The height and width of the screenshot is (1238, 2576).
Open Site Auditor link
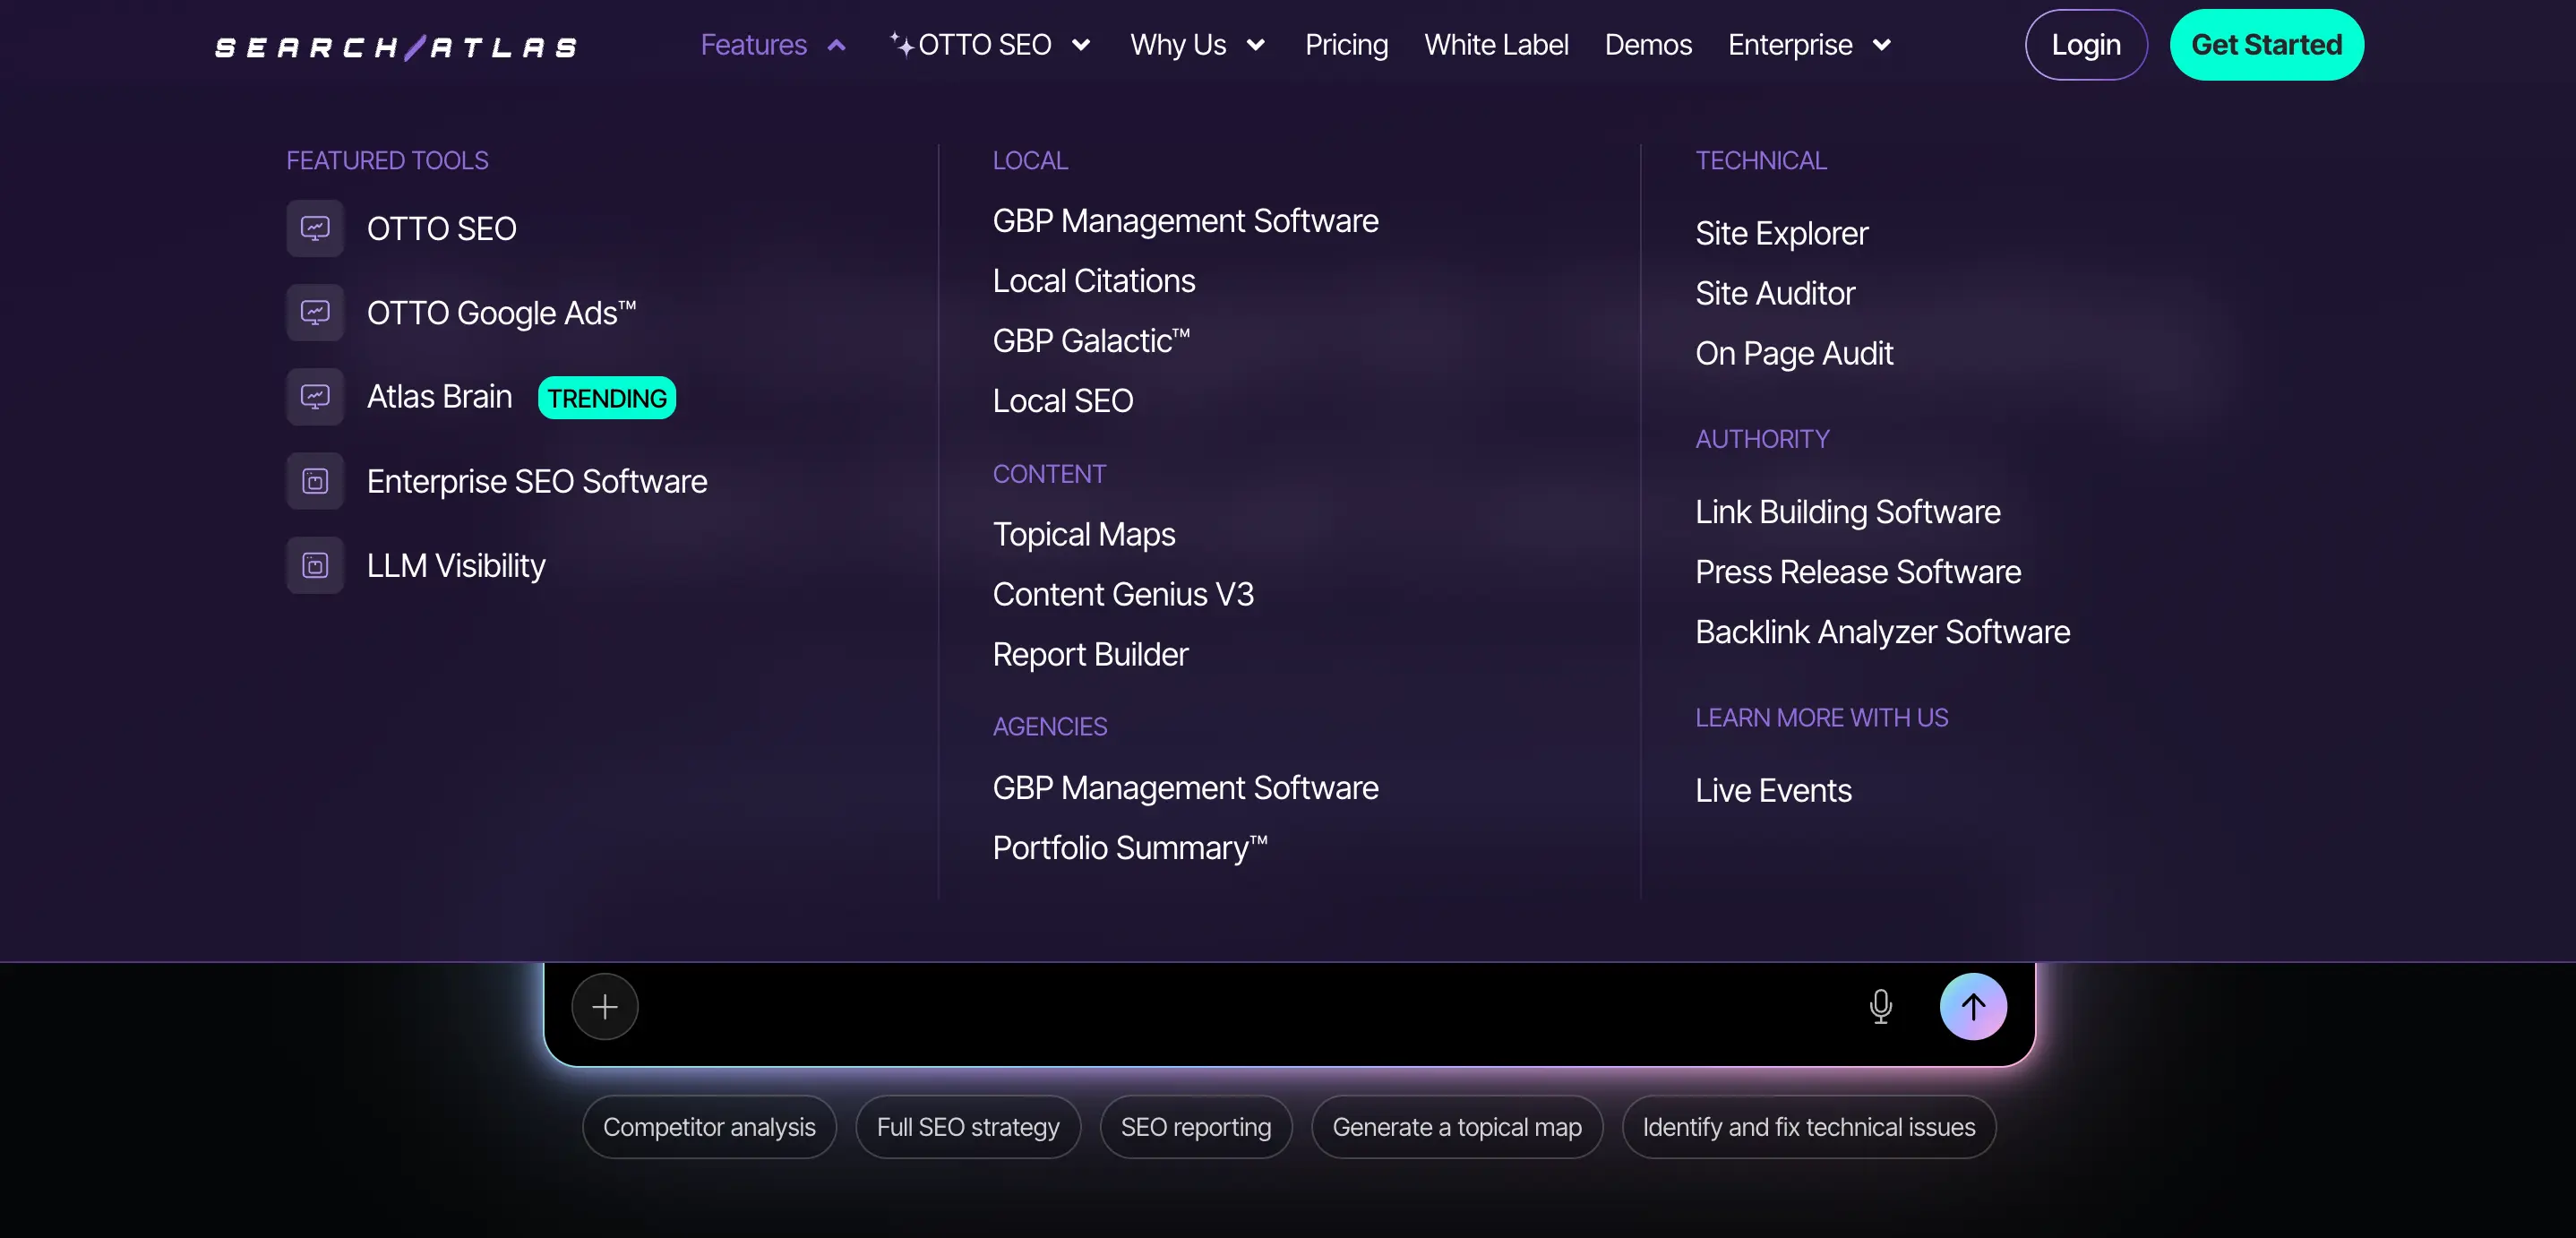coord(1774,293)
